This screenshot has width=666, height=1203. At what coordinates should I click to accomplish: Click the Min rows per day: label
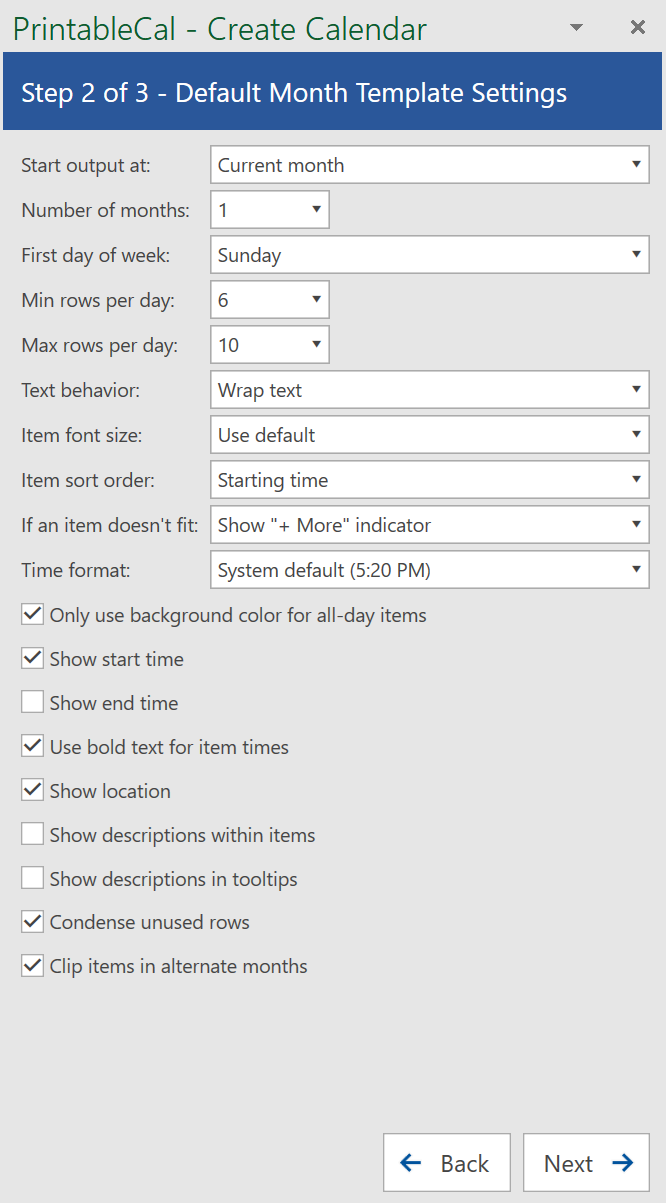click(98, 301)
